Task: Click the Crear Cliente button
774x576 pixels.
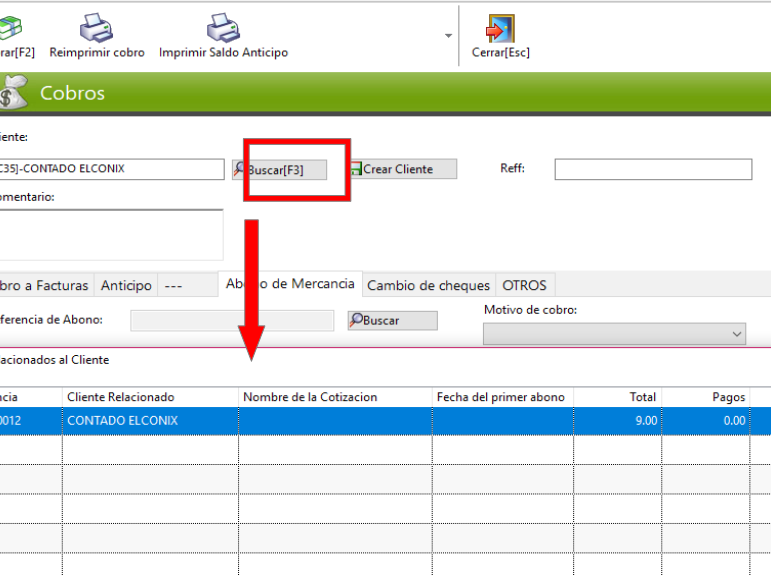Action: pos(403,169)
